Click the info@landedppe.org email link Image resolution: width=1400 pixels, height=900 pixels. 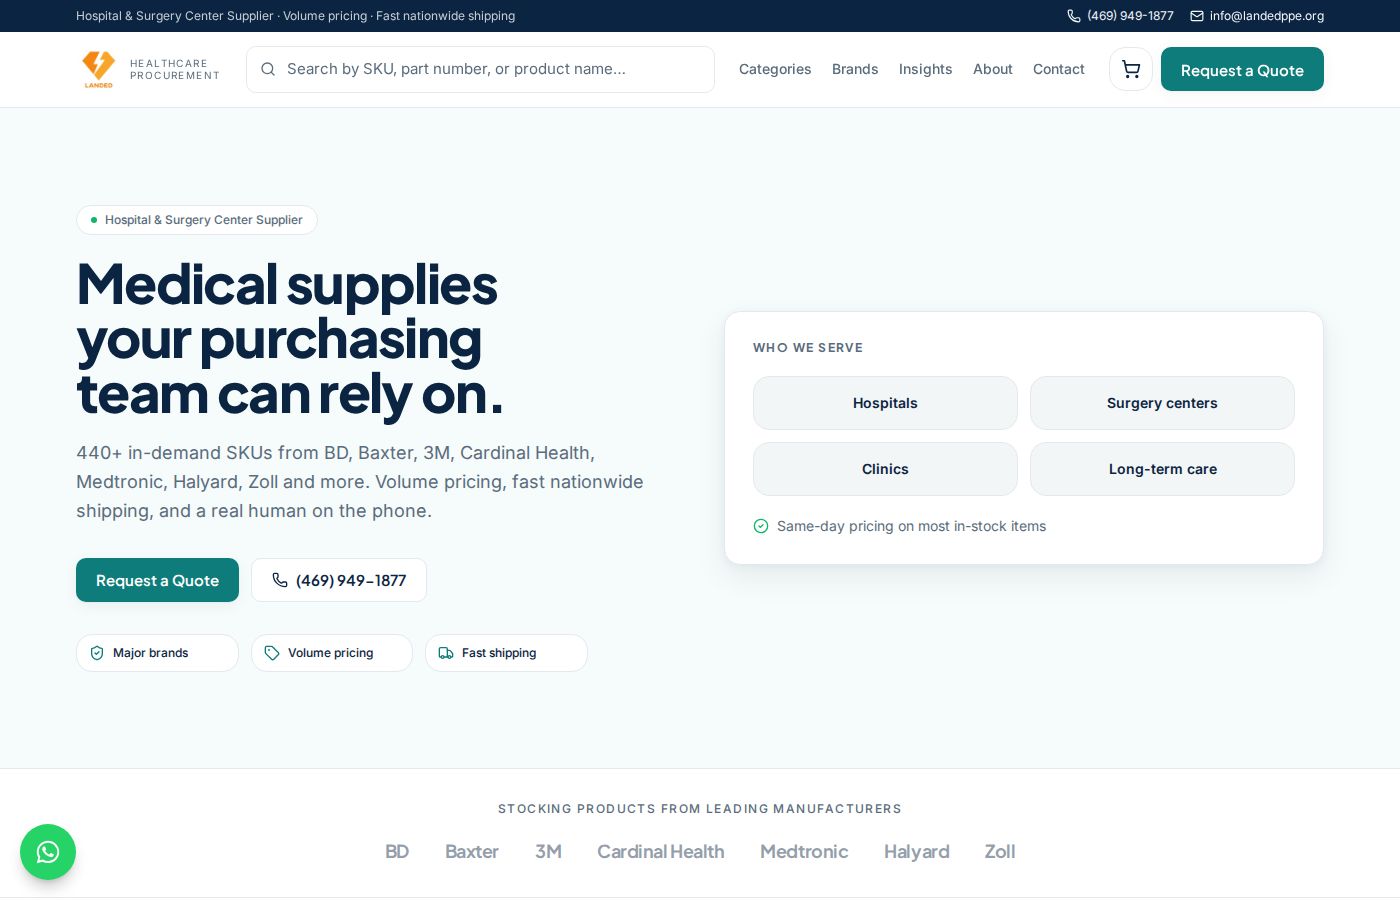1266,16
